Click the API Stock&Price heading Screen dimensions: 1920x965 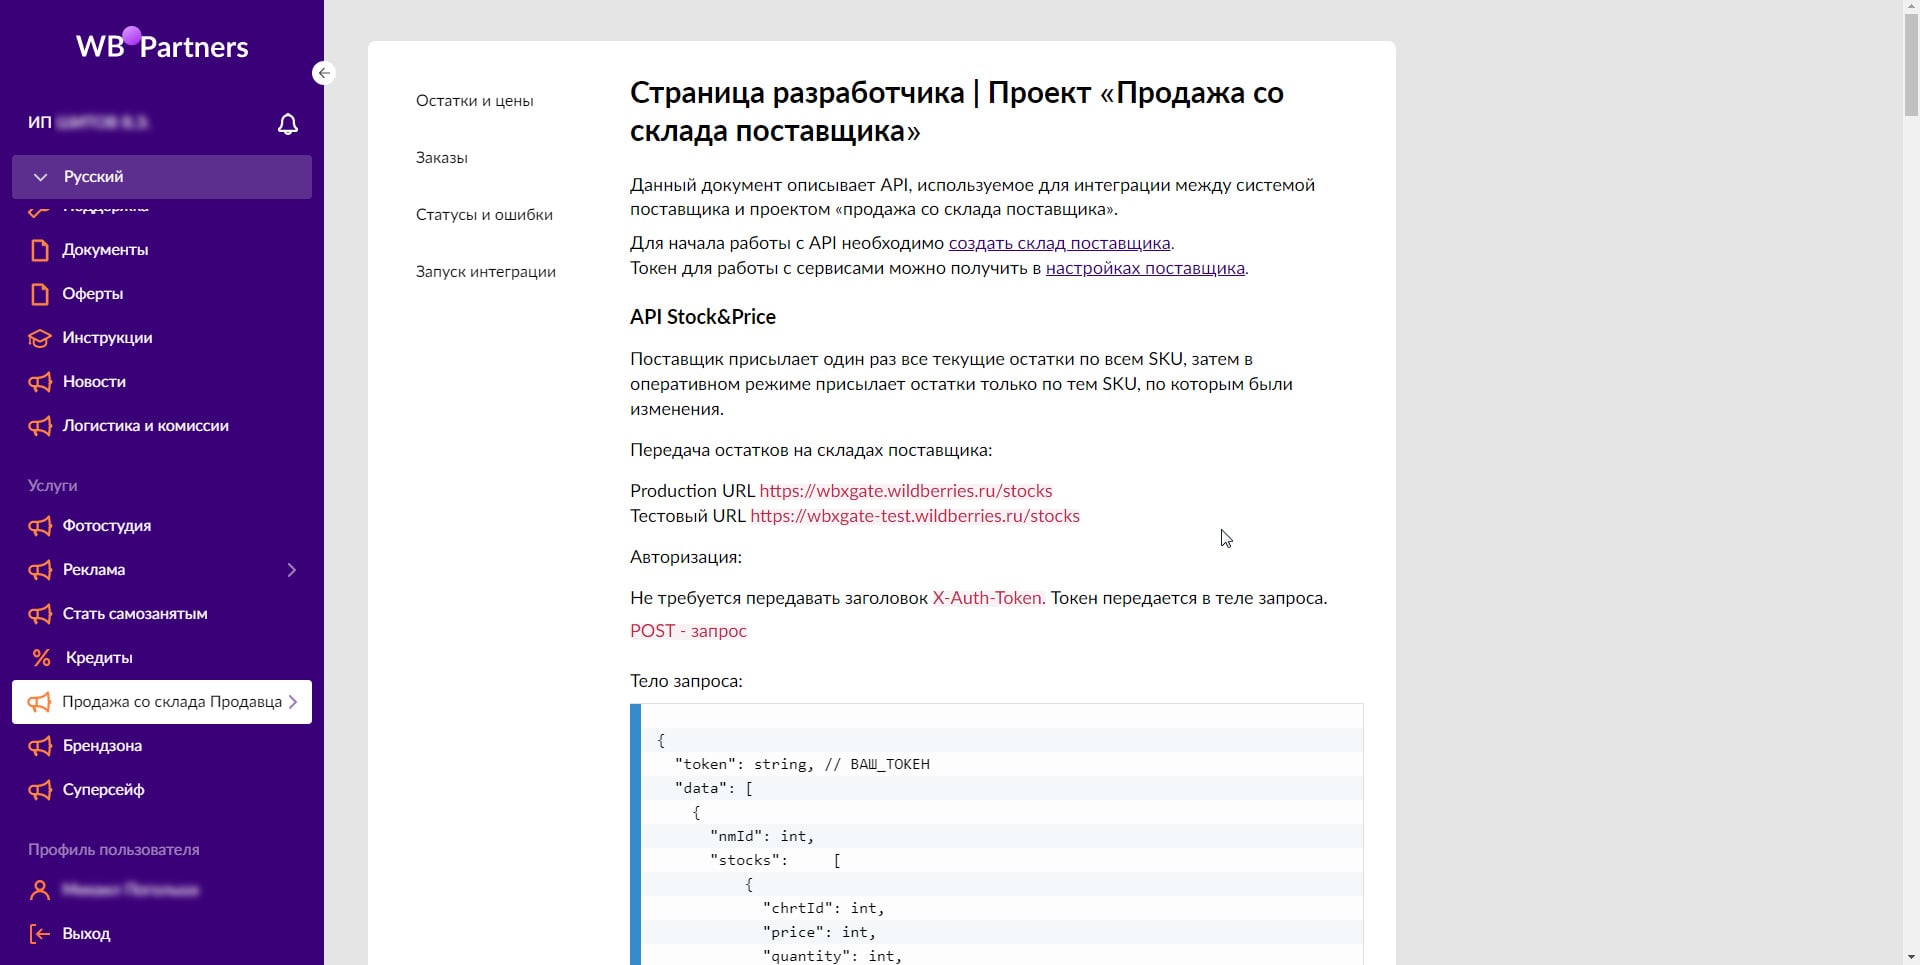coord(703,317)
